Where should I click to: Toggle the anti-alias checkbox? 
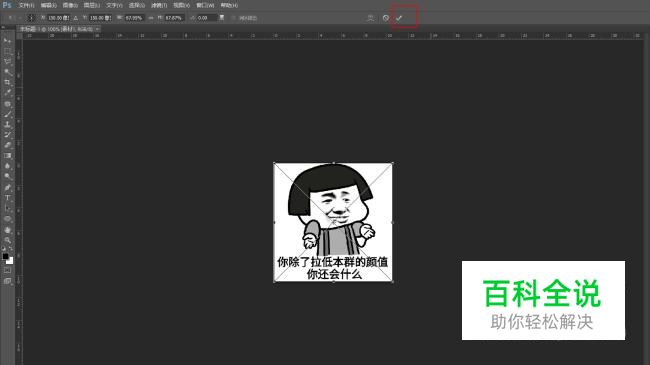(x=234, y=18)
